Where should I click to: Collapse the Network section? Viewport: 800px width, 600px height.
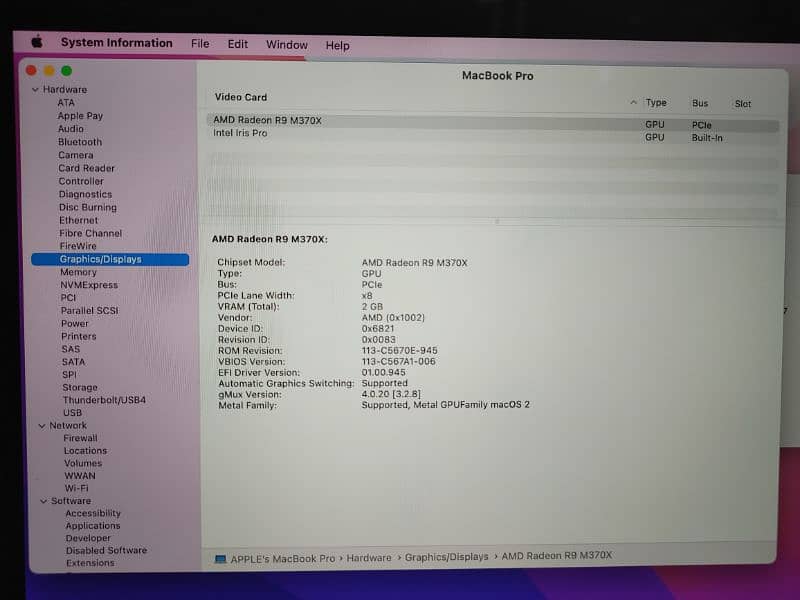click(41, 426)
